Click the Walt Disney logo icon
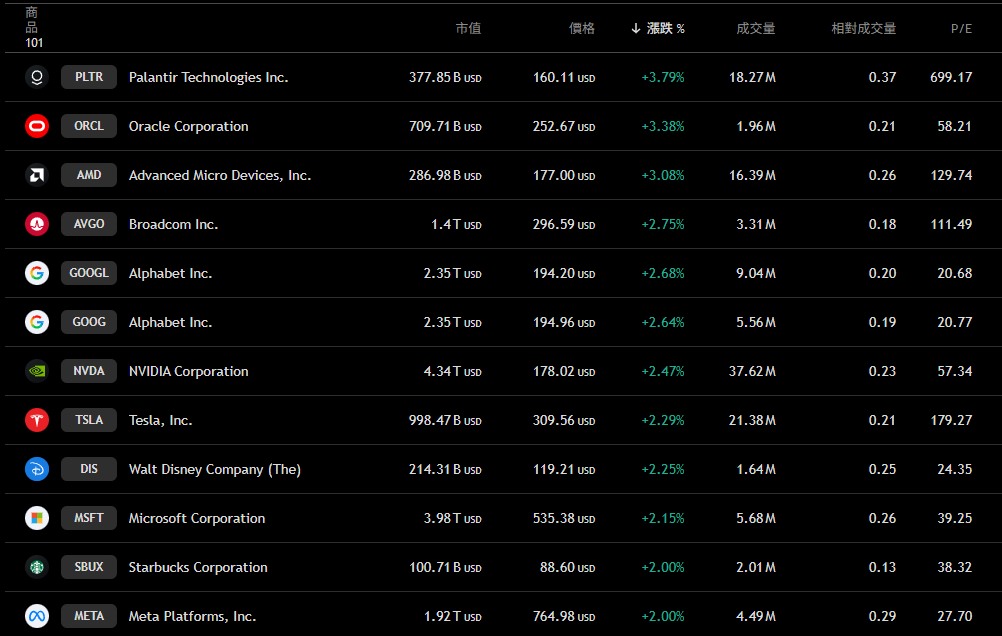Image resolution: width=1002 pixels, height=636 pixels. 37,469
